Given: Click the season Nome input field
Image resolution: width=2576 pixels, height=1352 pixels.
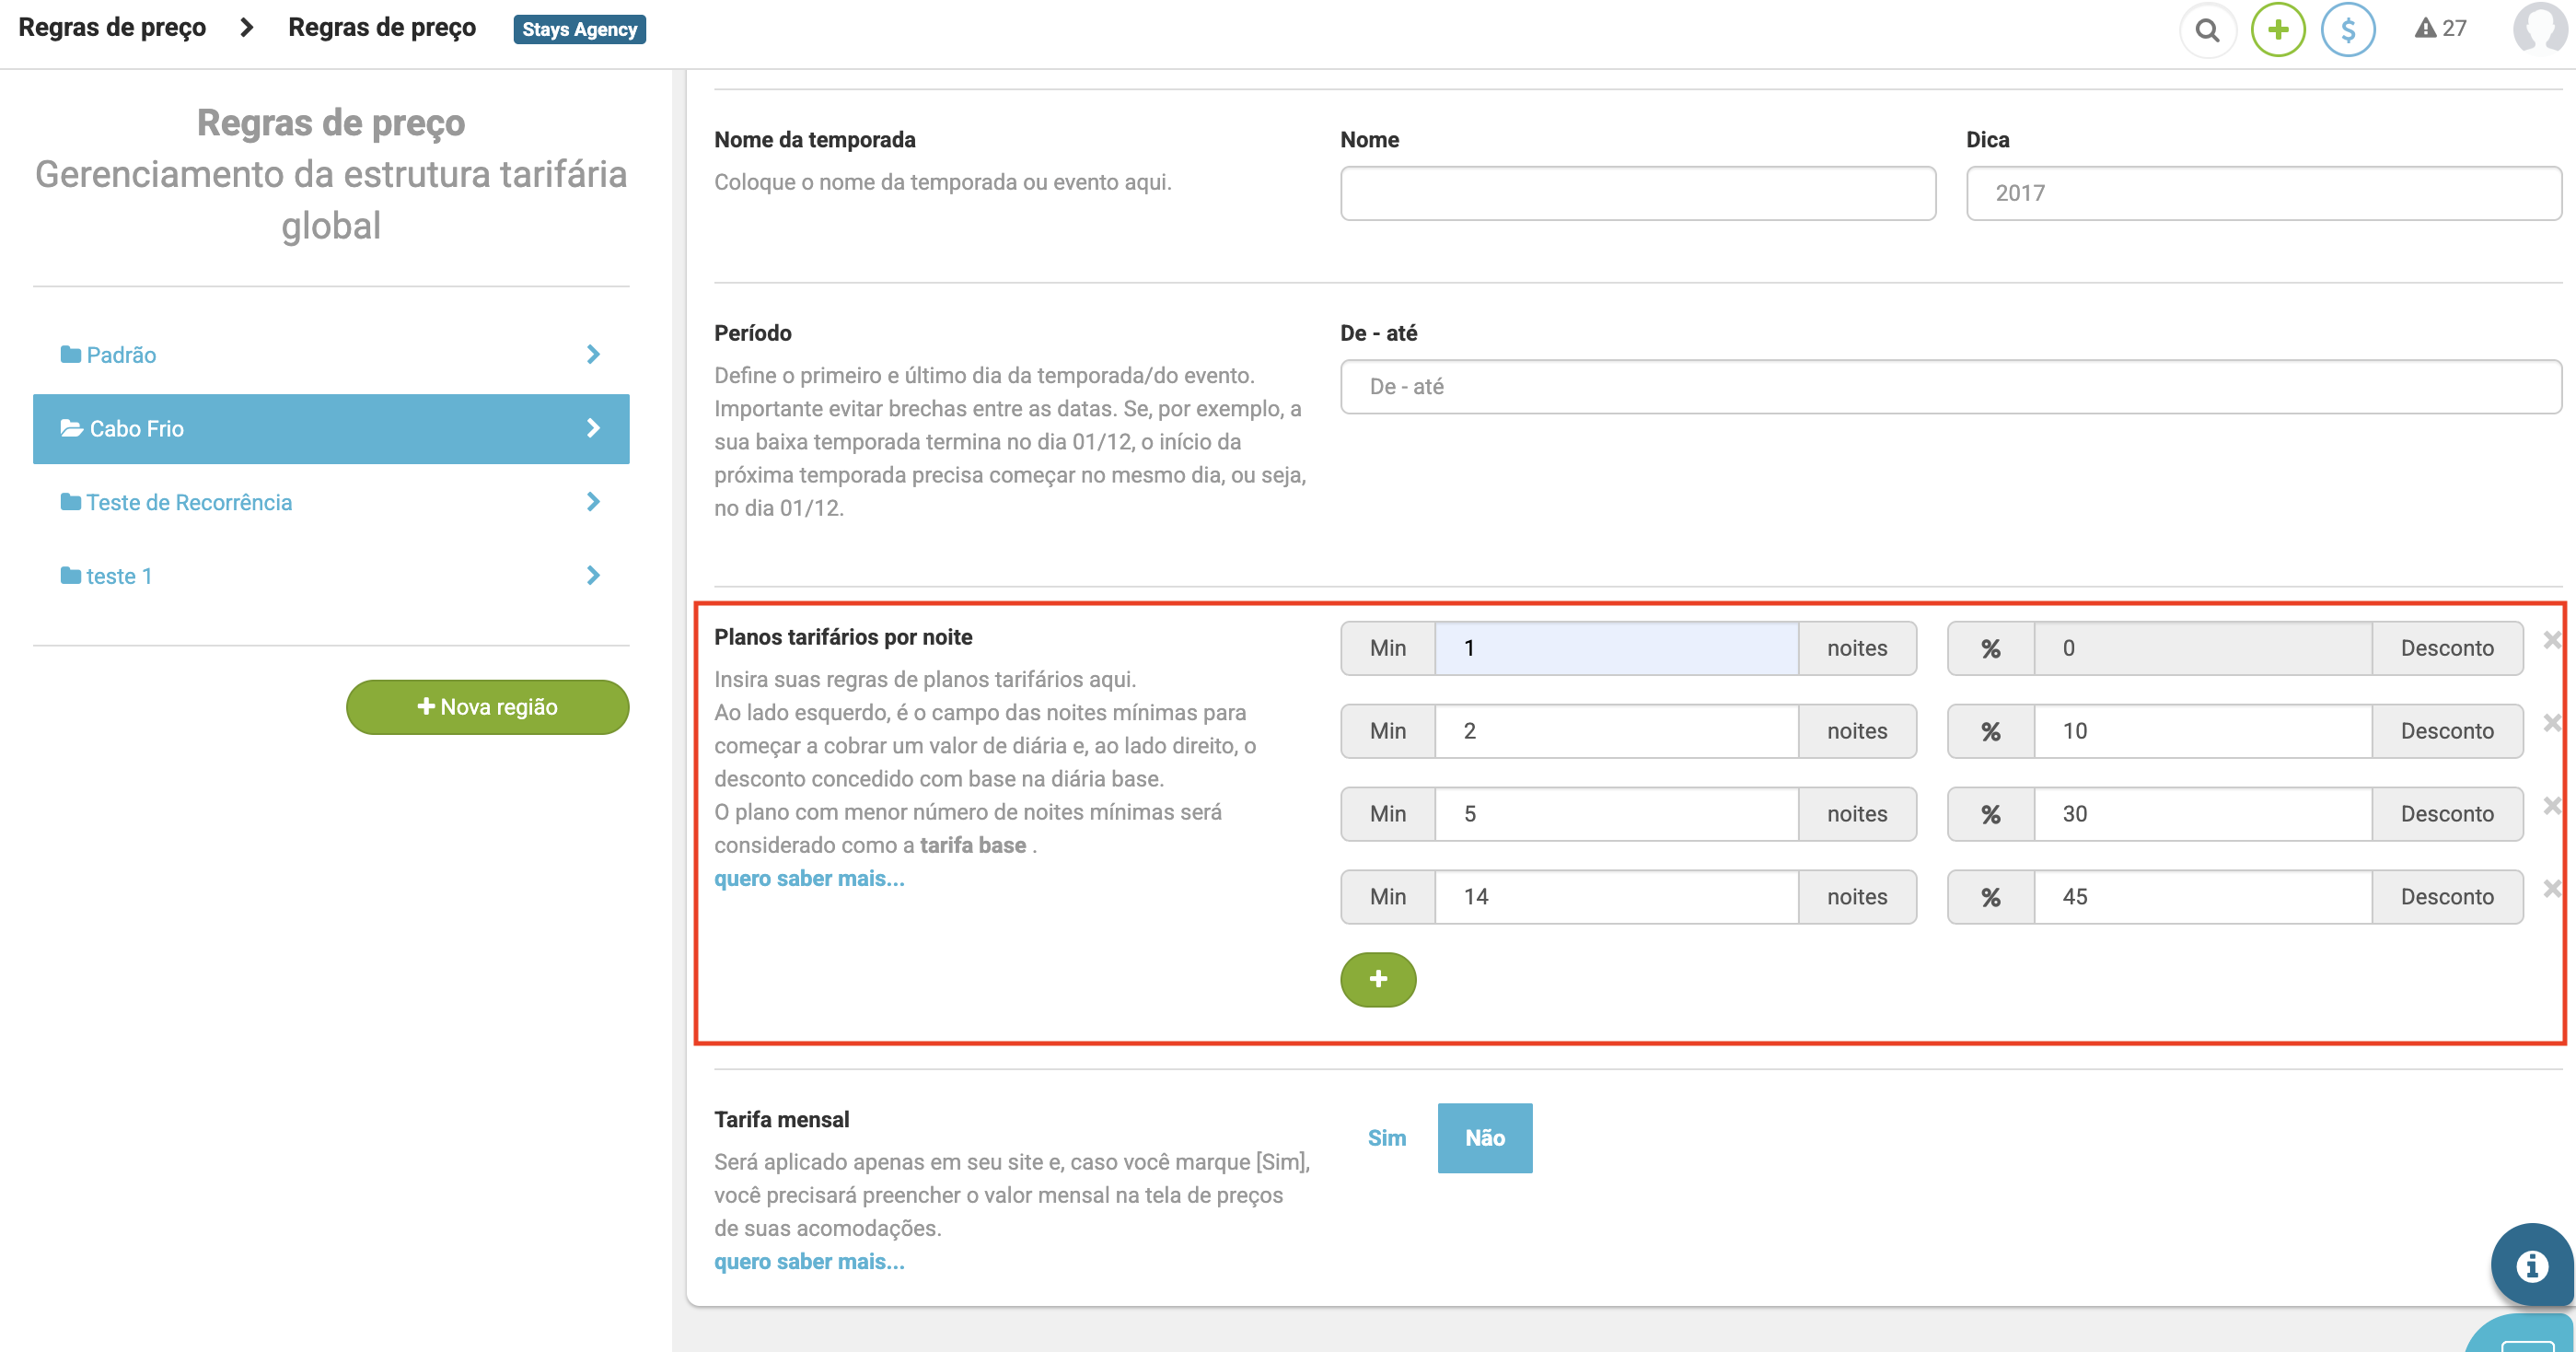Looking at the screenshot, I should (x=1637, y=193).
